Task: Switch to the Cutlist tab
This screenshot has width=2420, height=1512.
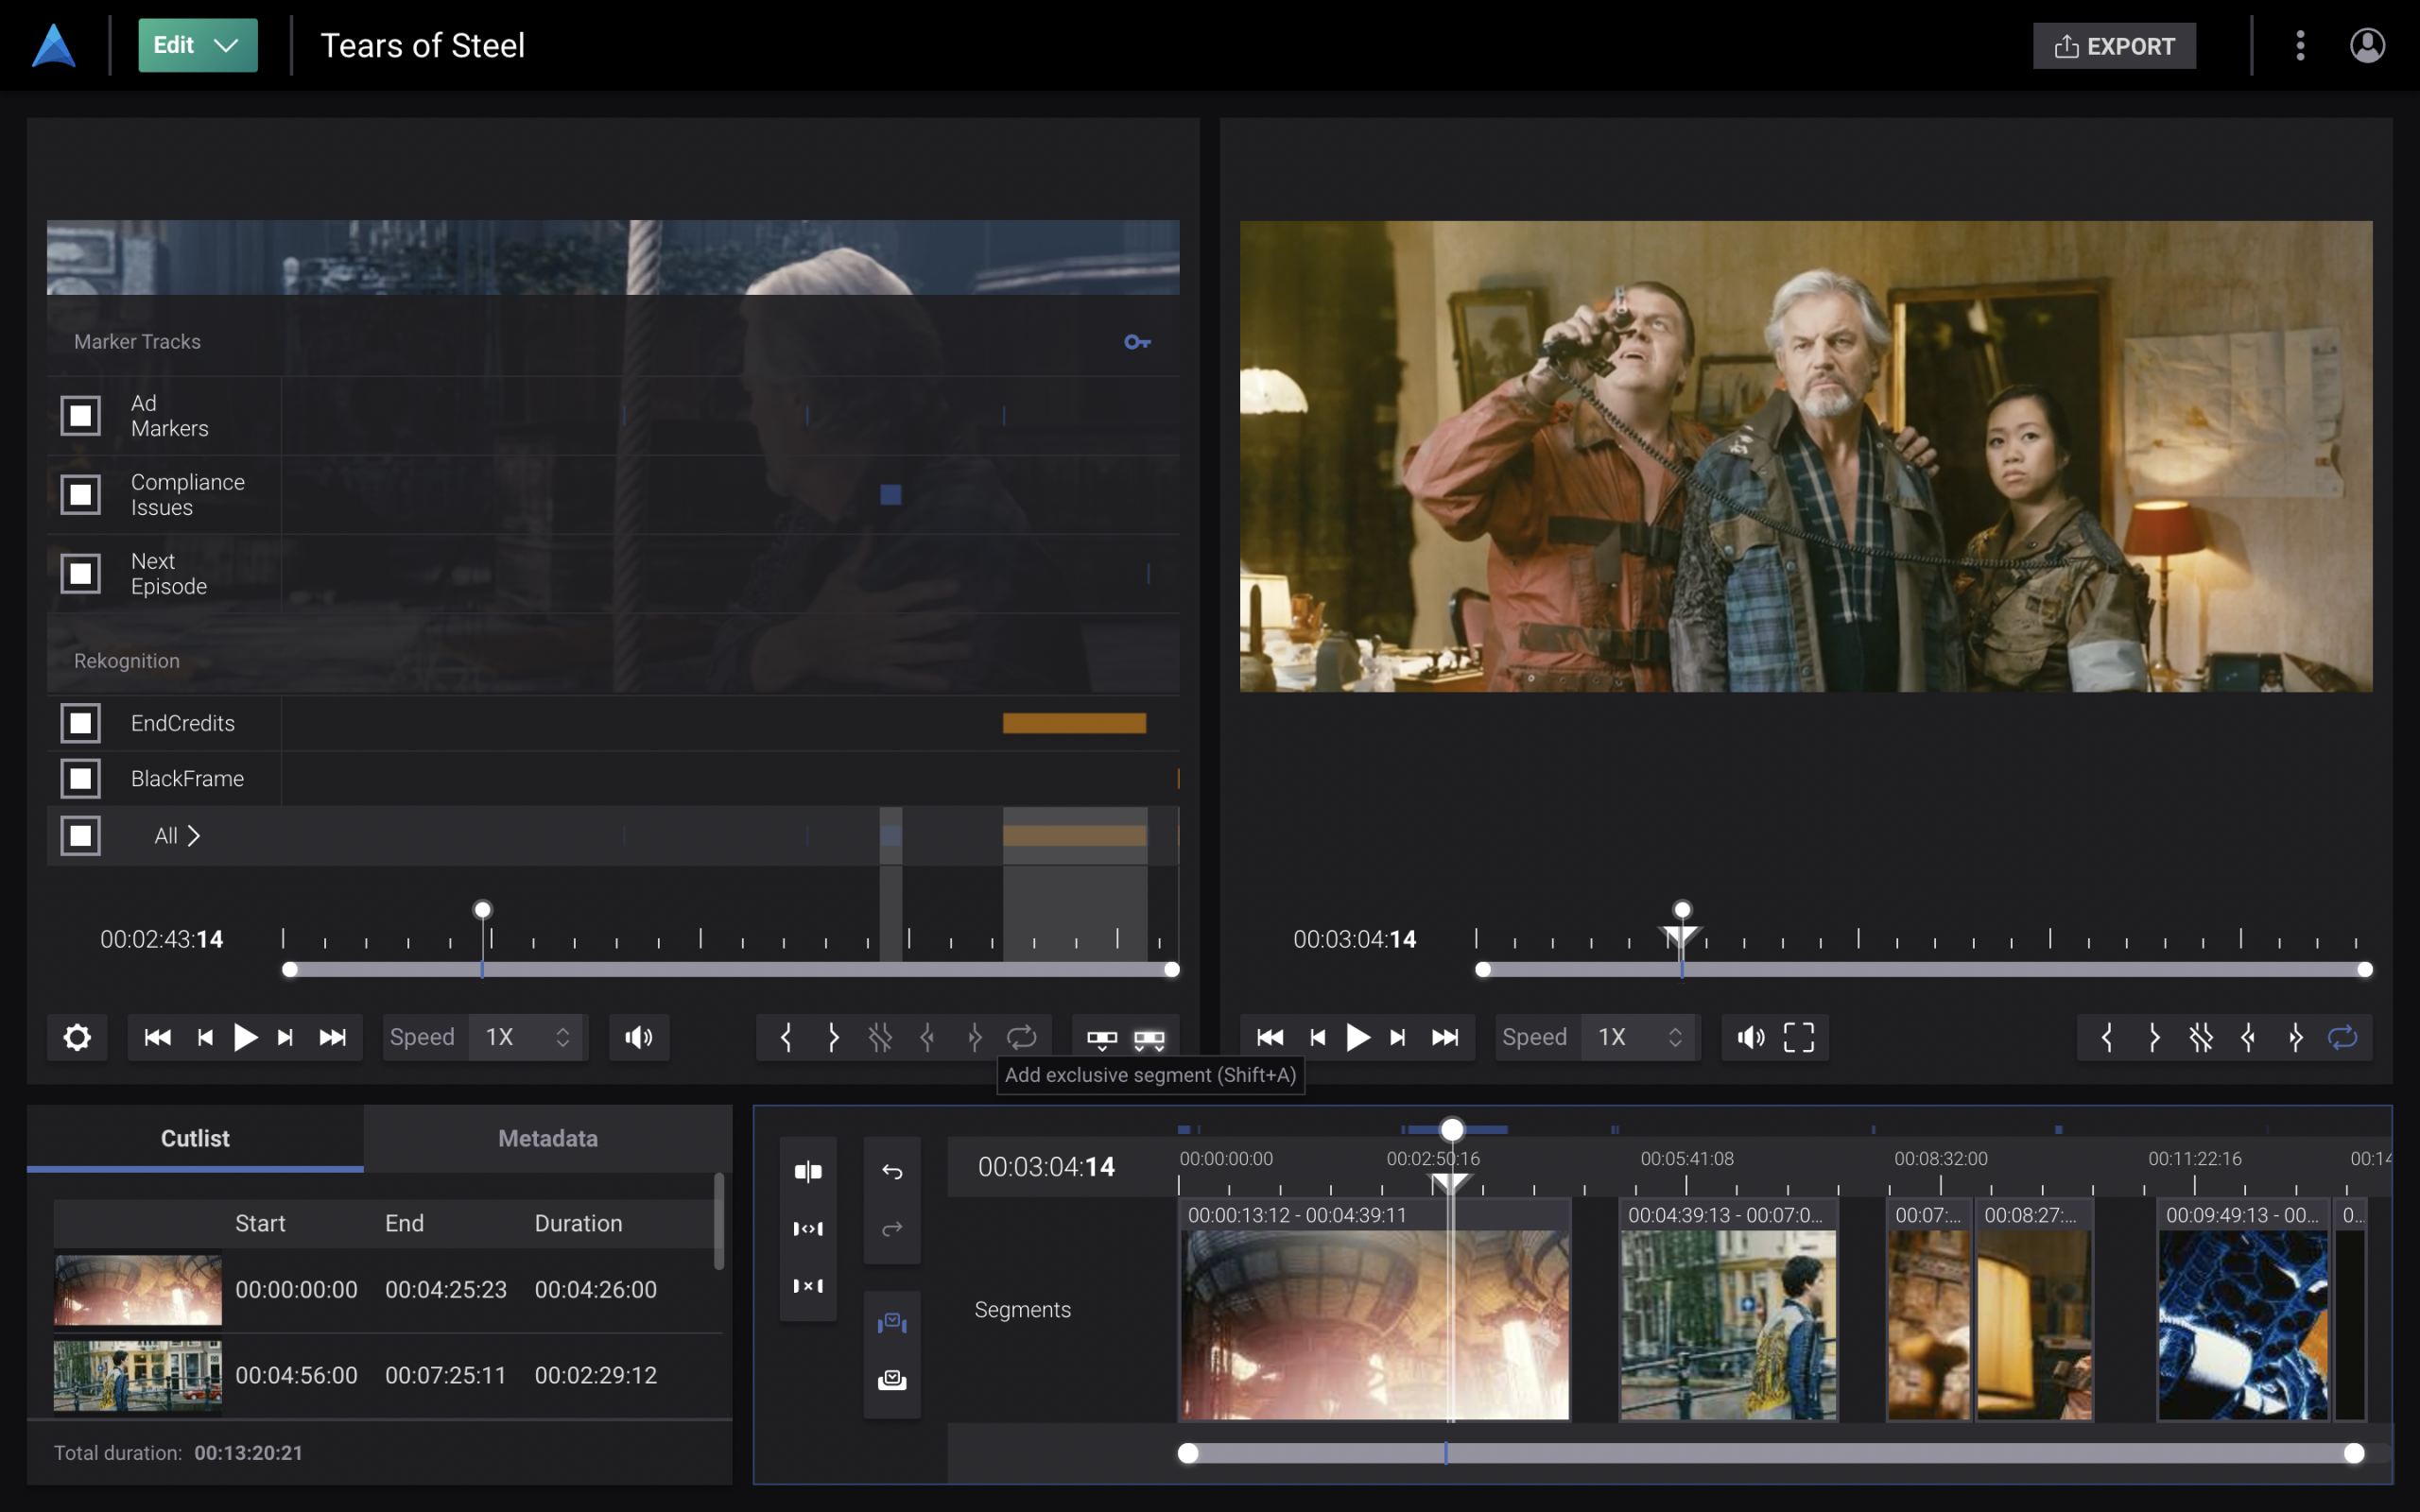Action: (x=195, y=1138)
